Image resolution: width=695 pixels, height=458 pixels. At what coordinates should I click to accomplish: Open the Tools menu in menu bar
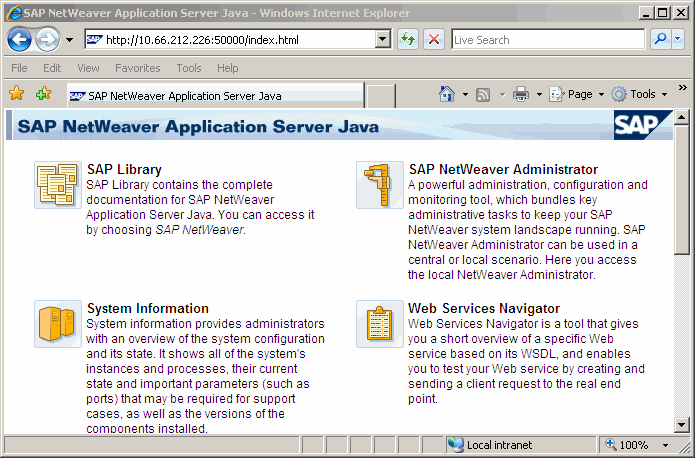[x=189, y=68]
